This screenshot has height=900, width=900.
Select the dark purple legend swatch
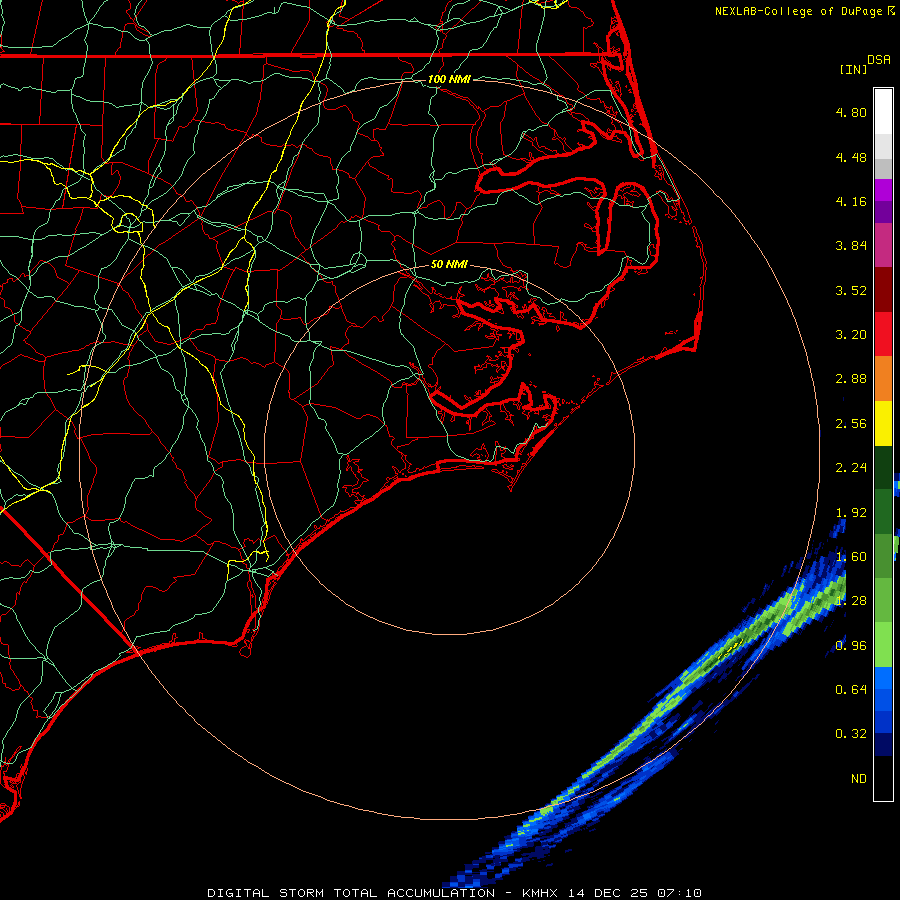pyautogui.click(x=883, y=212)
